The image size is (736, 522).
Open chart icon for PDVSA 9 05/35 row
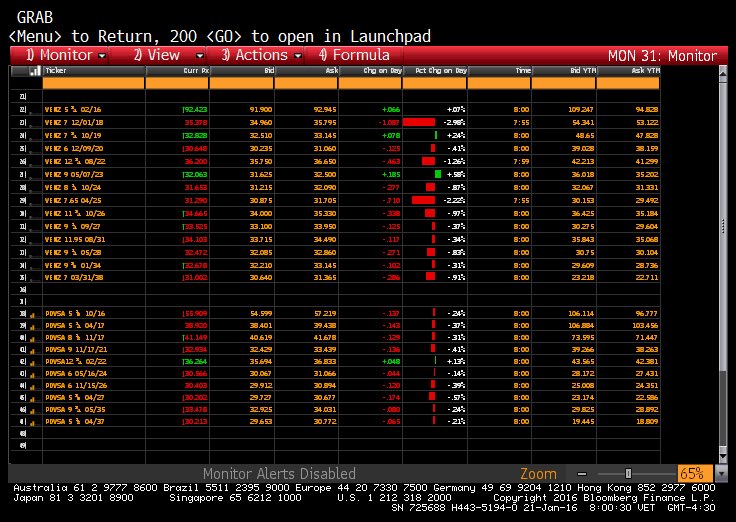[33, 411]
